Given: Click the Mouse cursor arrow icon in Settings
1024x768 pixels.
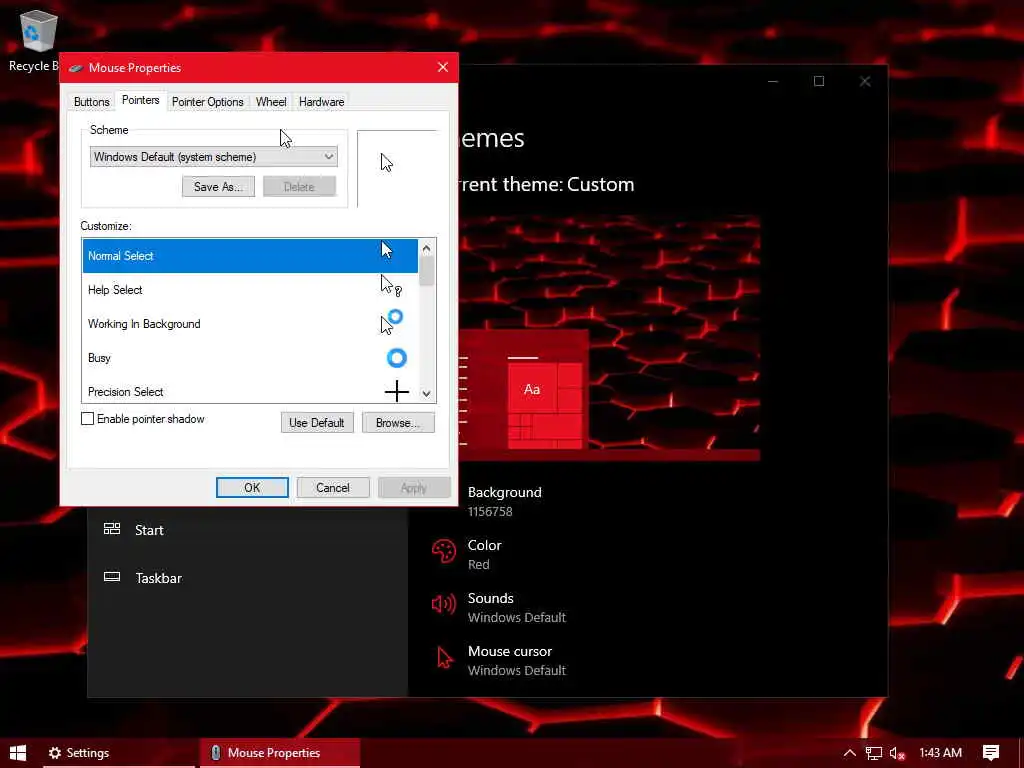Looking at the screenshot, I should click(x=444, y=658).
